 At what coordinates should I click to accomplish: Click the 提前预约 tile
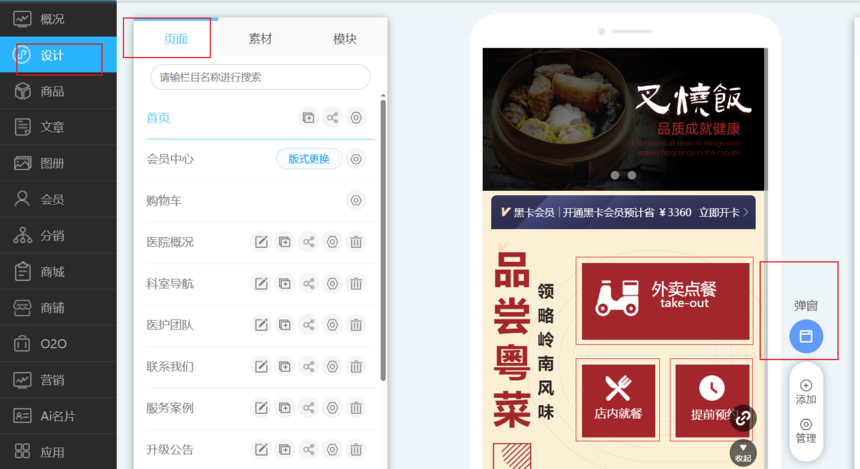(712, 401)
